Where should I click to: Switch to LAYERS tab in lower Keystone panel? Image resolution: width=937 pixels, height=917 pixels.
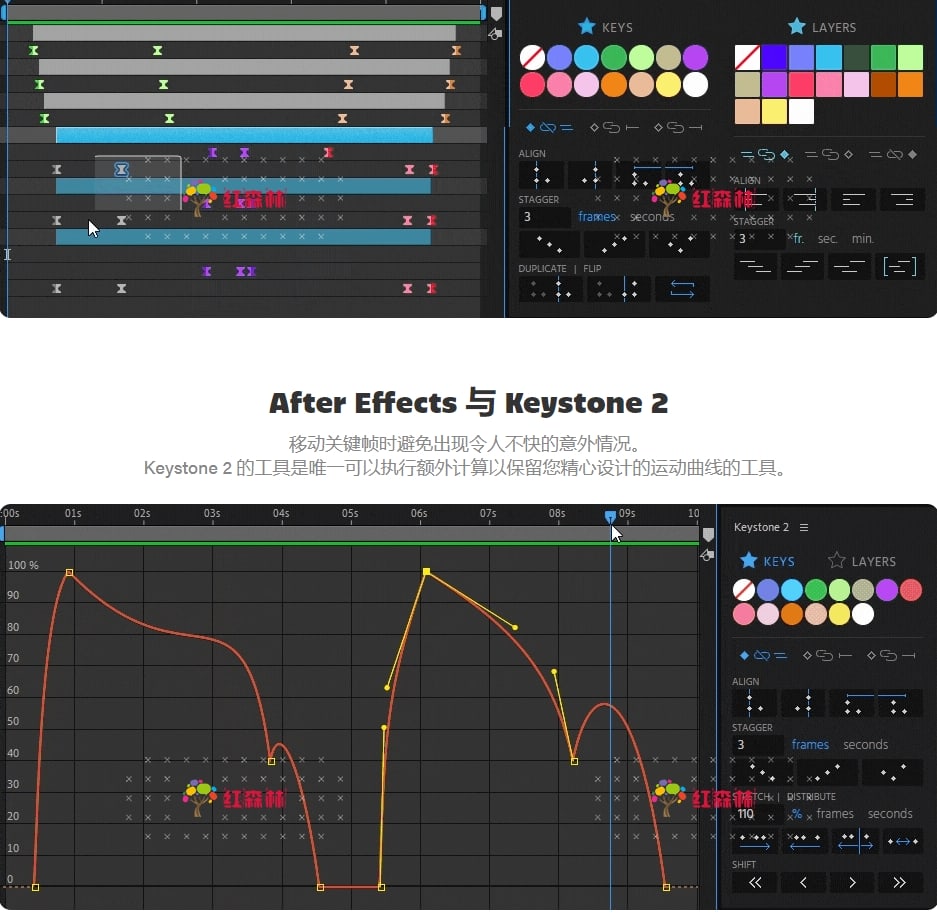point(862,561)
